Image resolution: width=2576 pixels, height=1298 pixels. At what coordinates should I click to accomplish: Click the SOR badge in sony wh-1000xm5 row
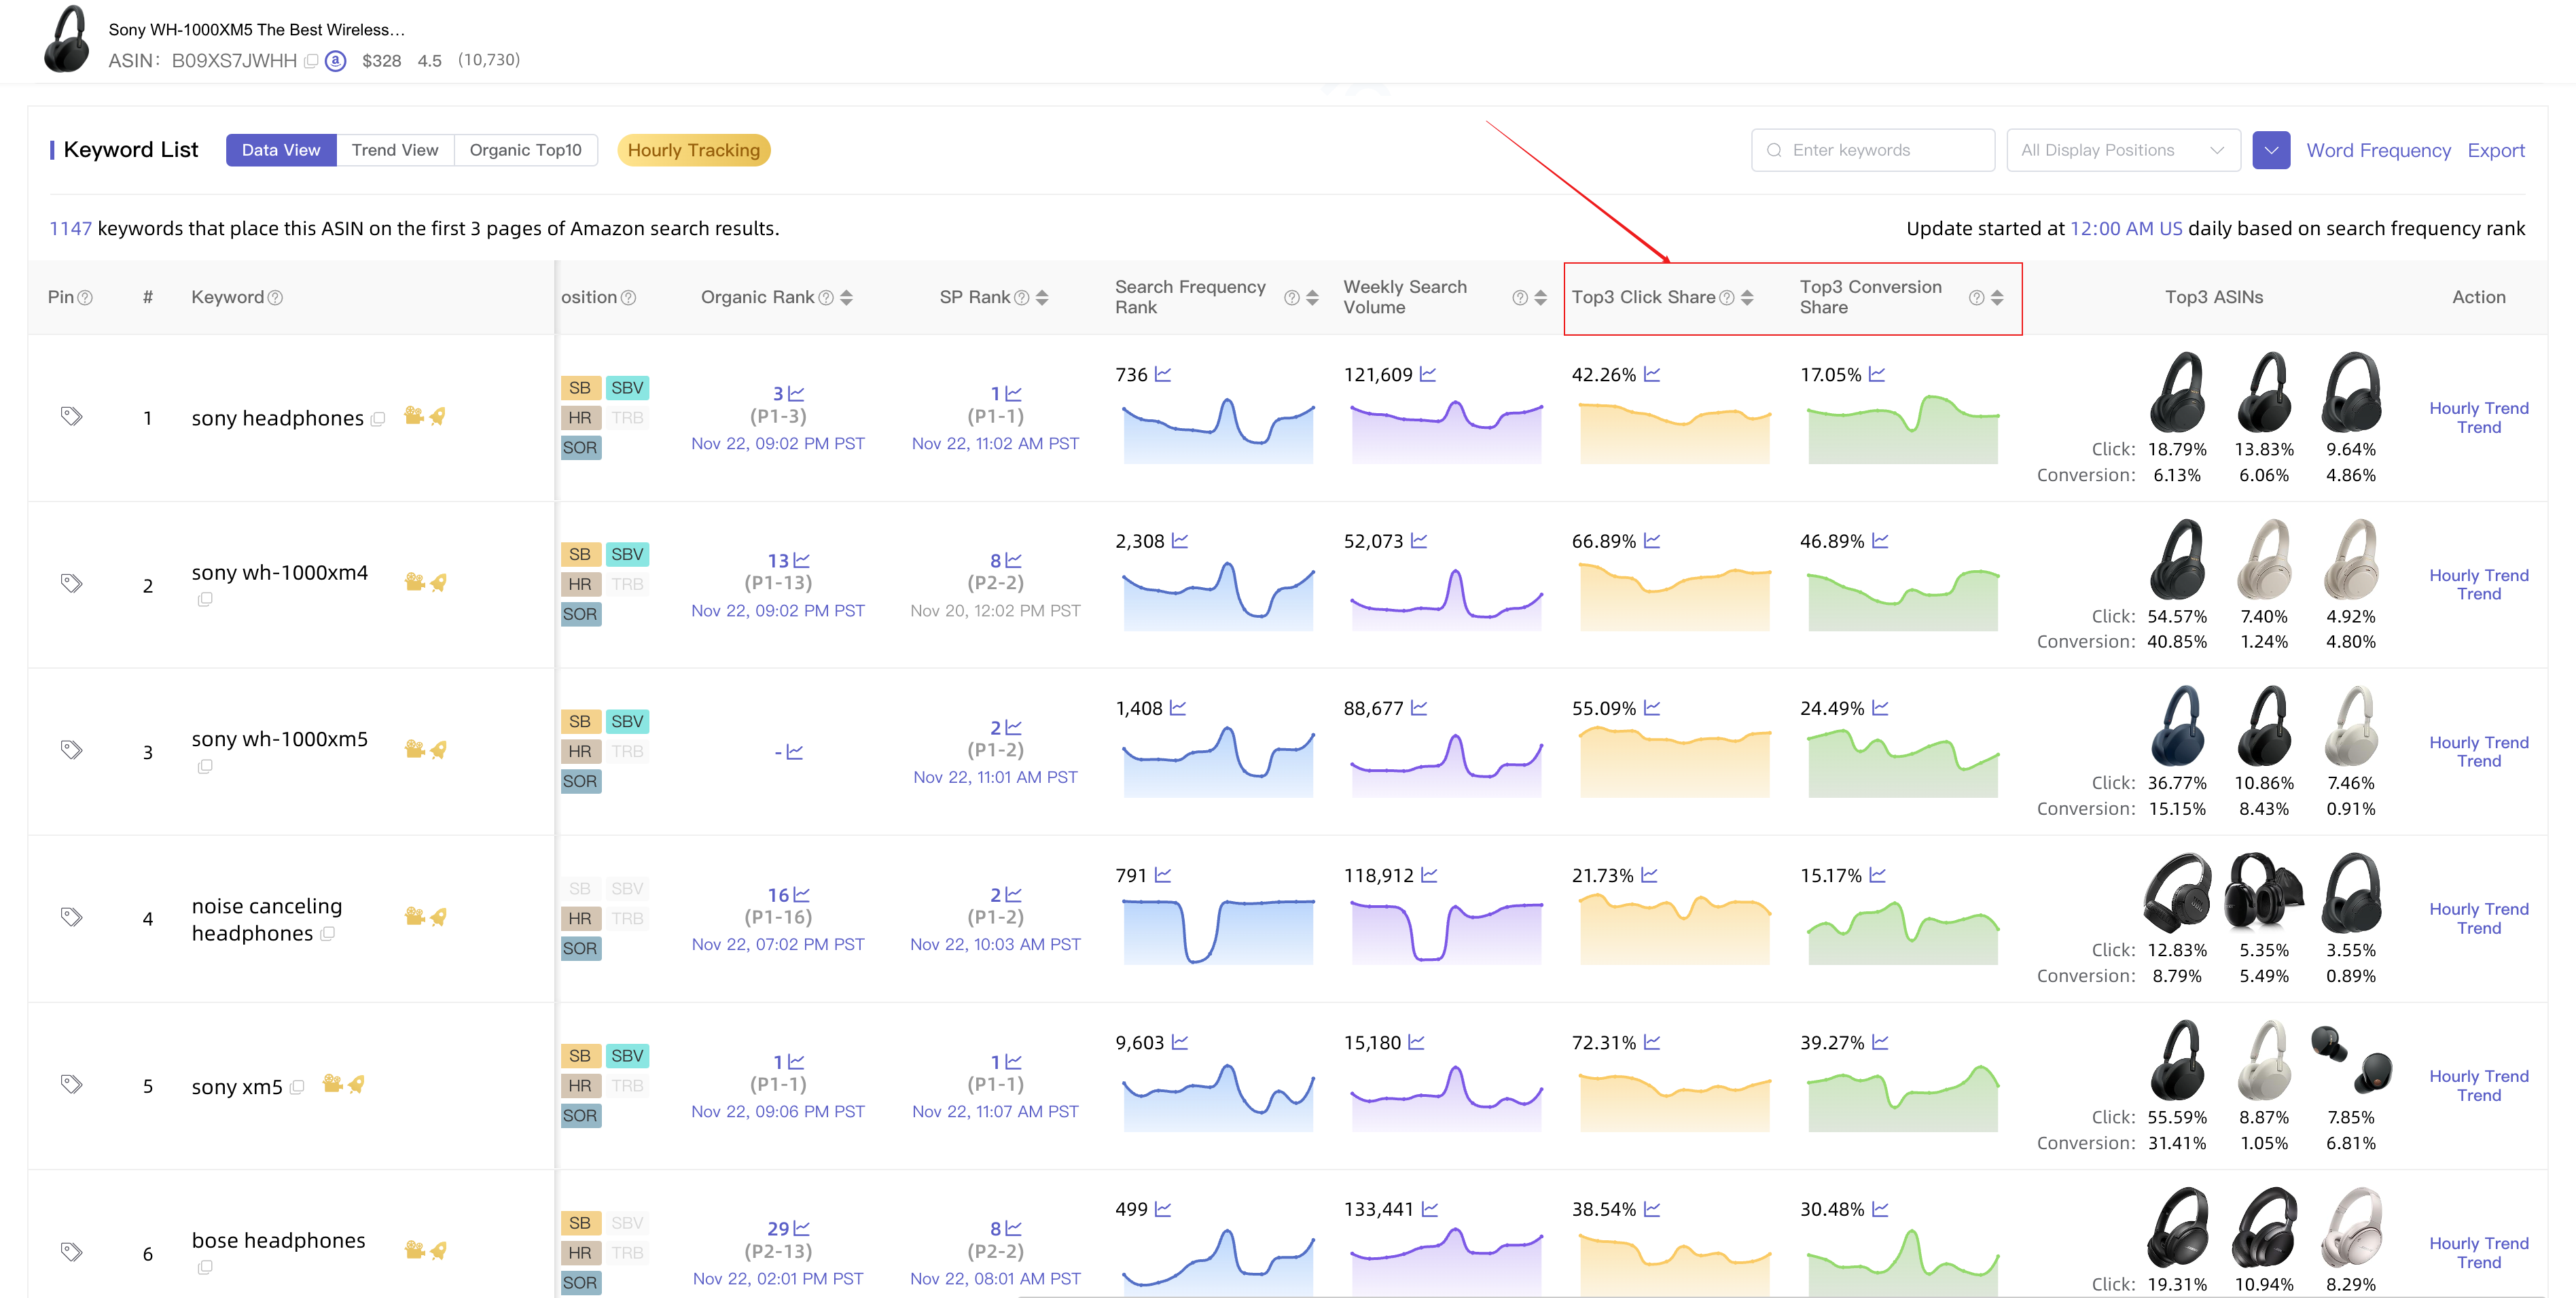[580, 782]
